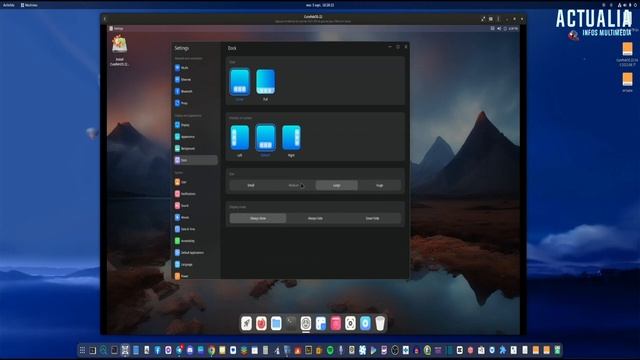Set dock size to Medium
The height and width of the screenshot is (360, 640).
294,185
